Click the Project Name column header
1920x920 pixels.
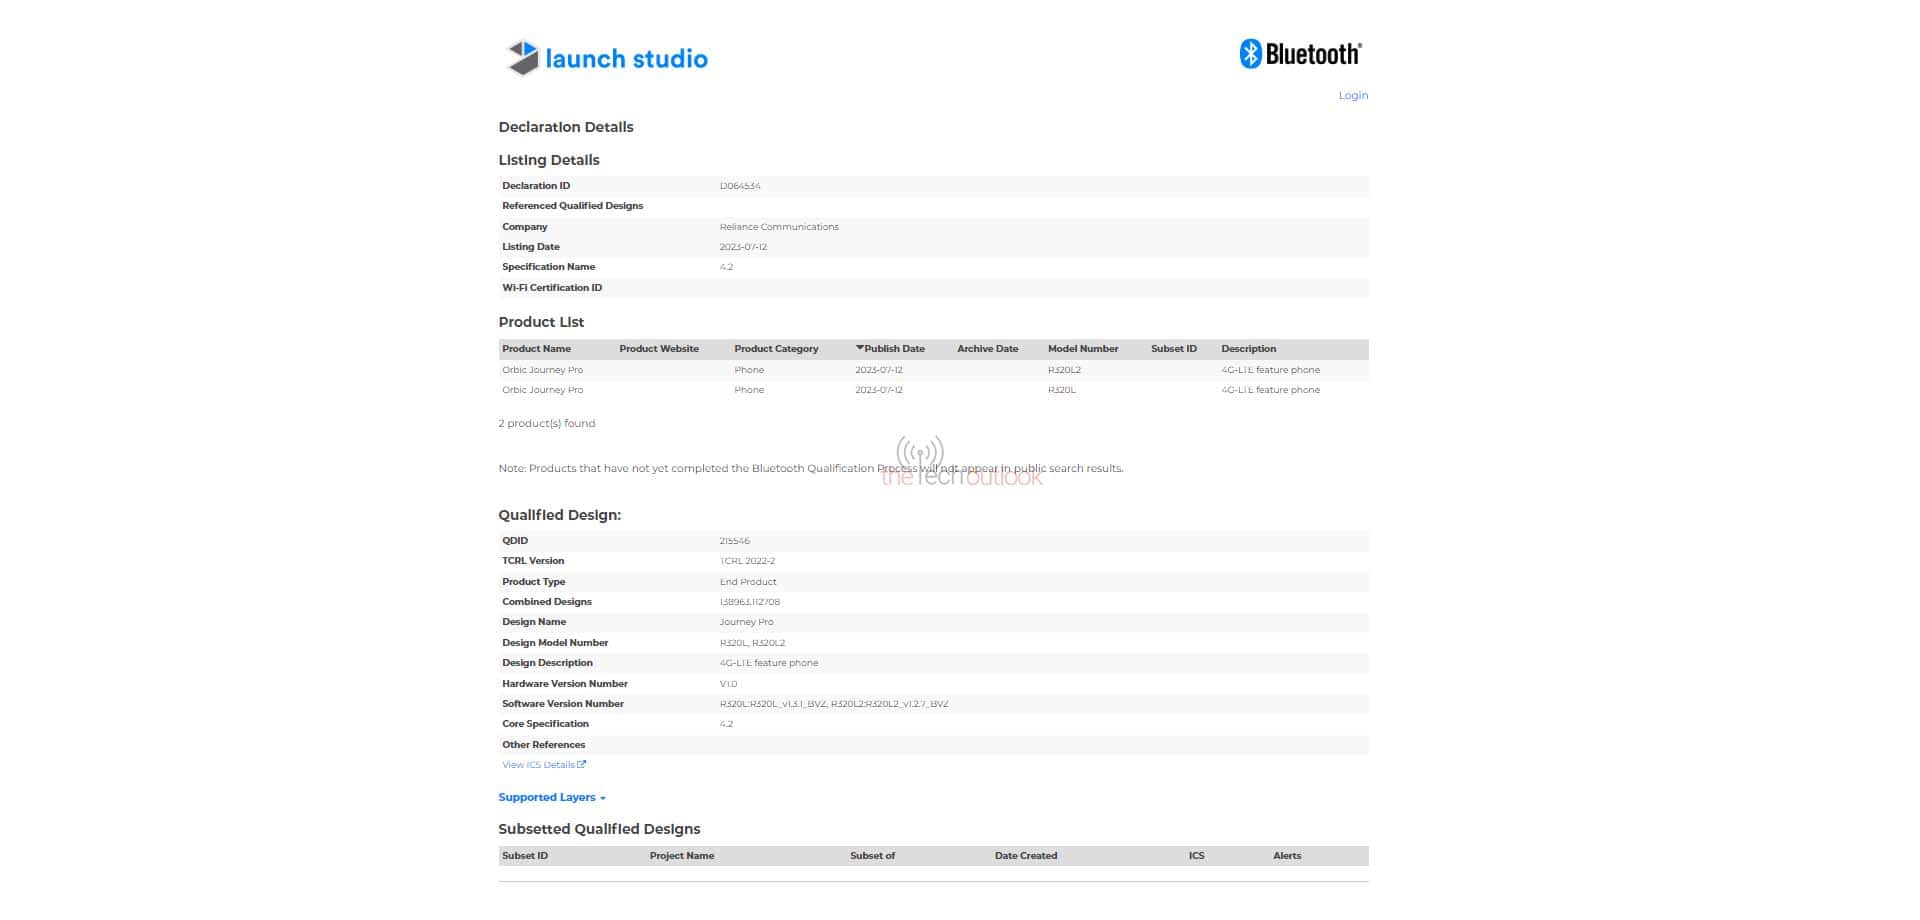[x=682, y=856]
